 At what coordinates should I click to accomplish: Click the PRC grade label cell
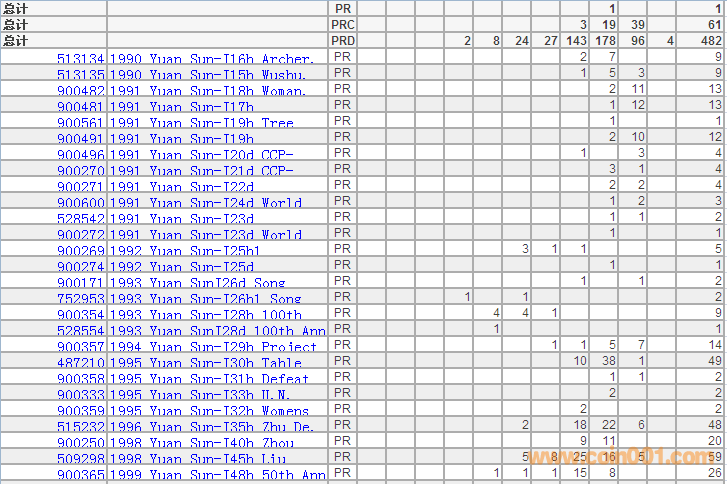pos(343,25)
